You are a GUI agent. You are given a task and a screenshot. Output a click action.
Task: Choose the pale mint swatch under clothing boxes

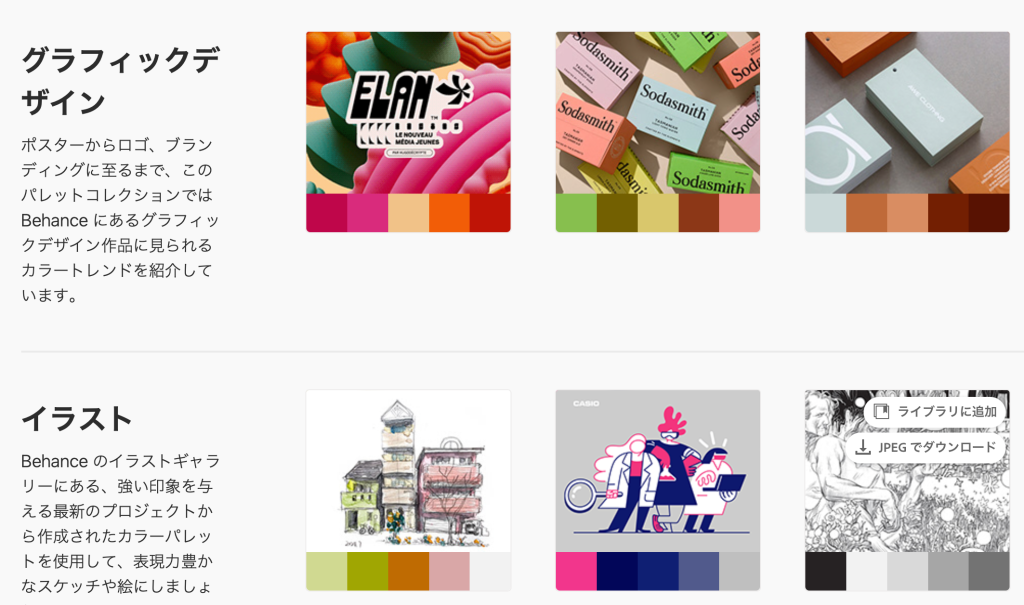[825, 213]
